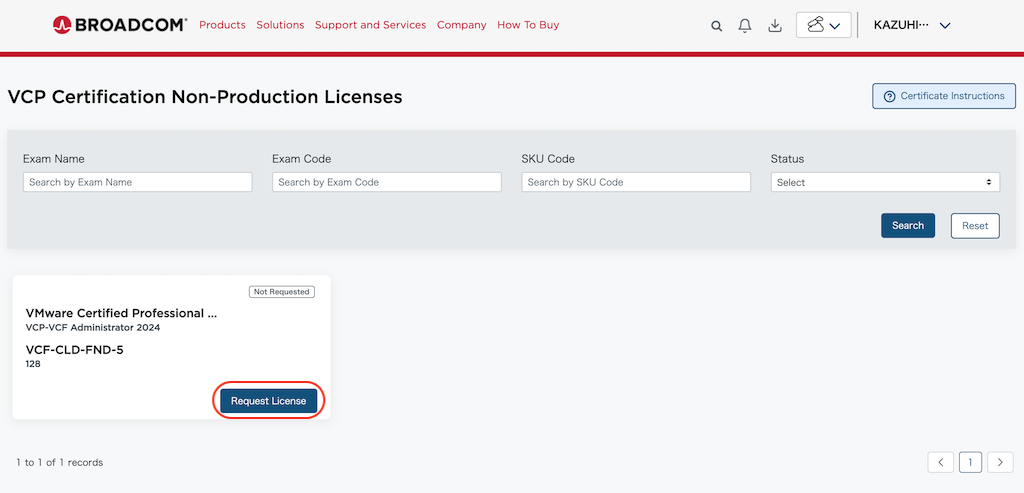This screenshot has width=1024, height=493.
Task: Click the 128 quantity text on card
Action: coord(33,364)
